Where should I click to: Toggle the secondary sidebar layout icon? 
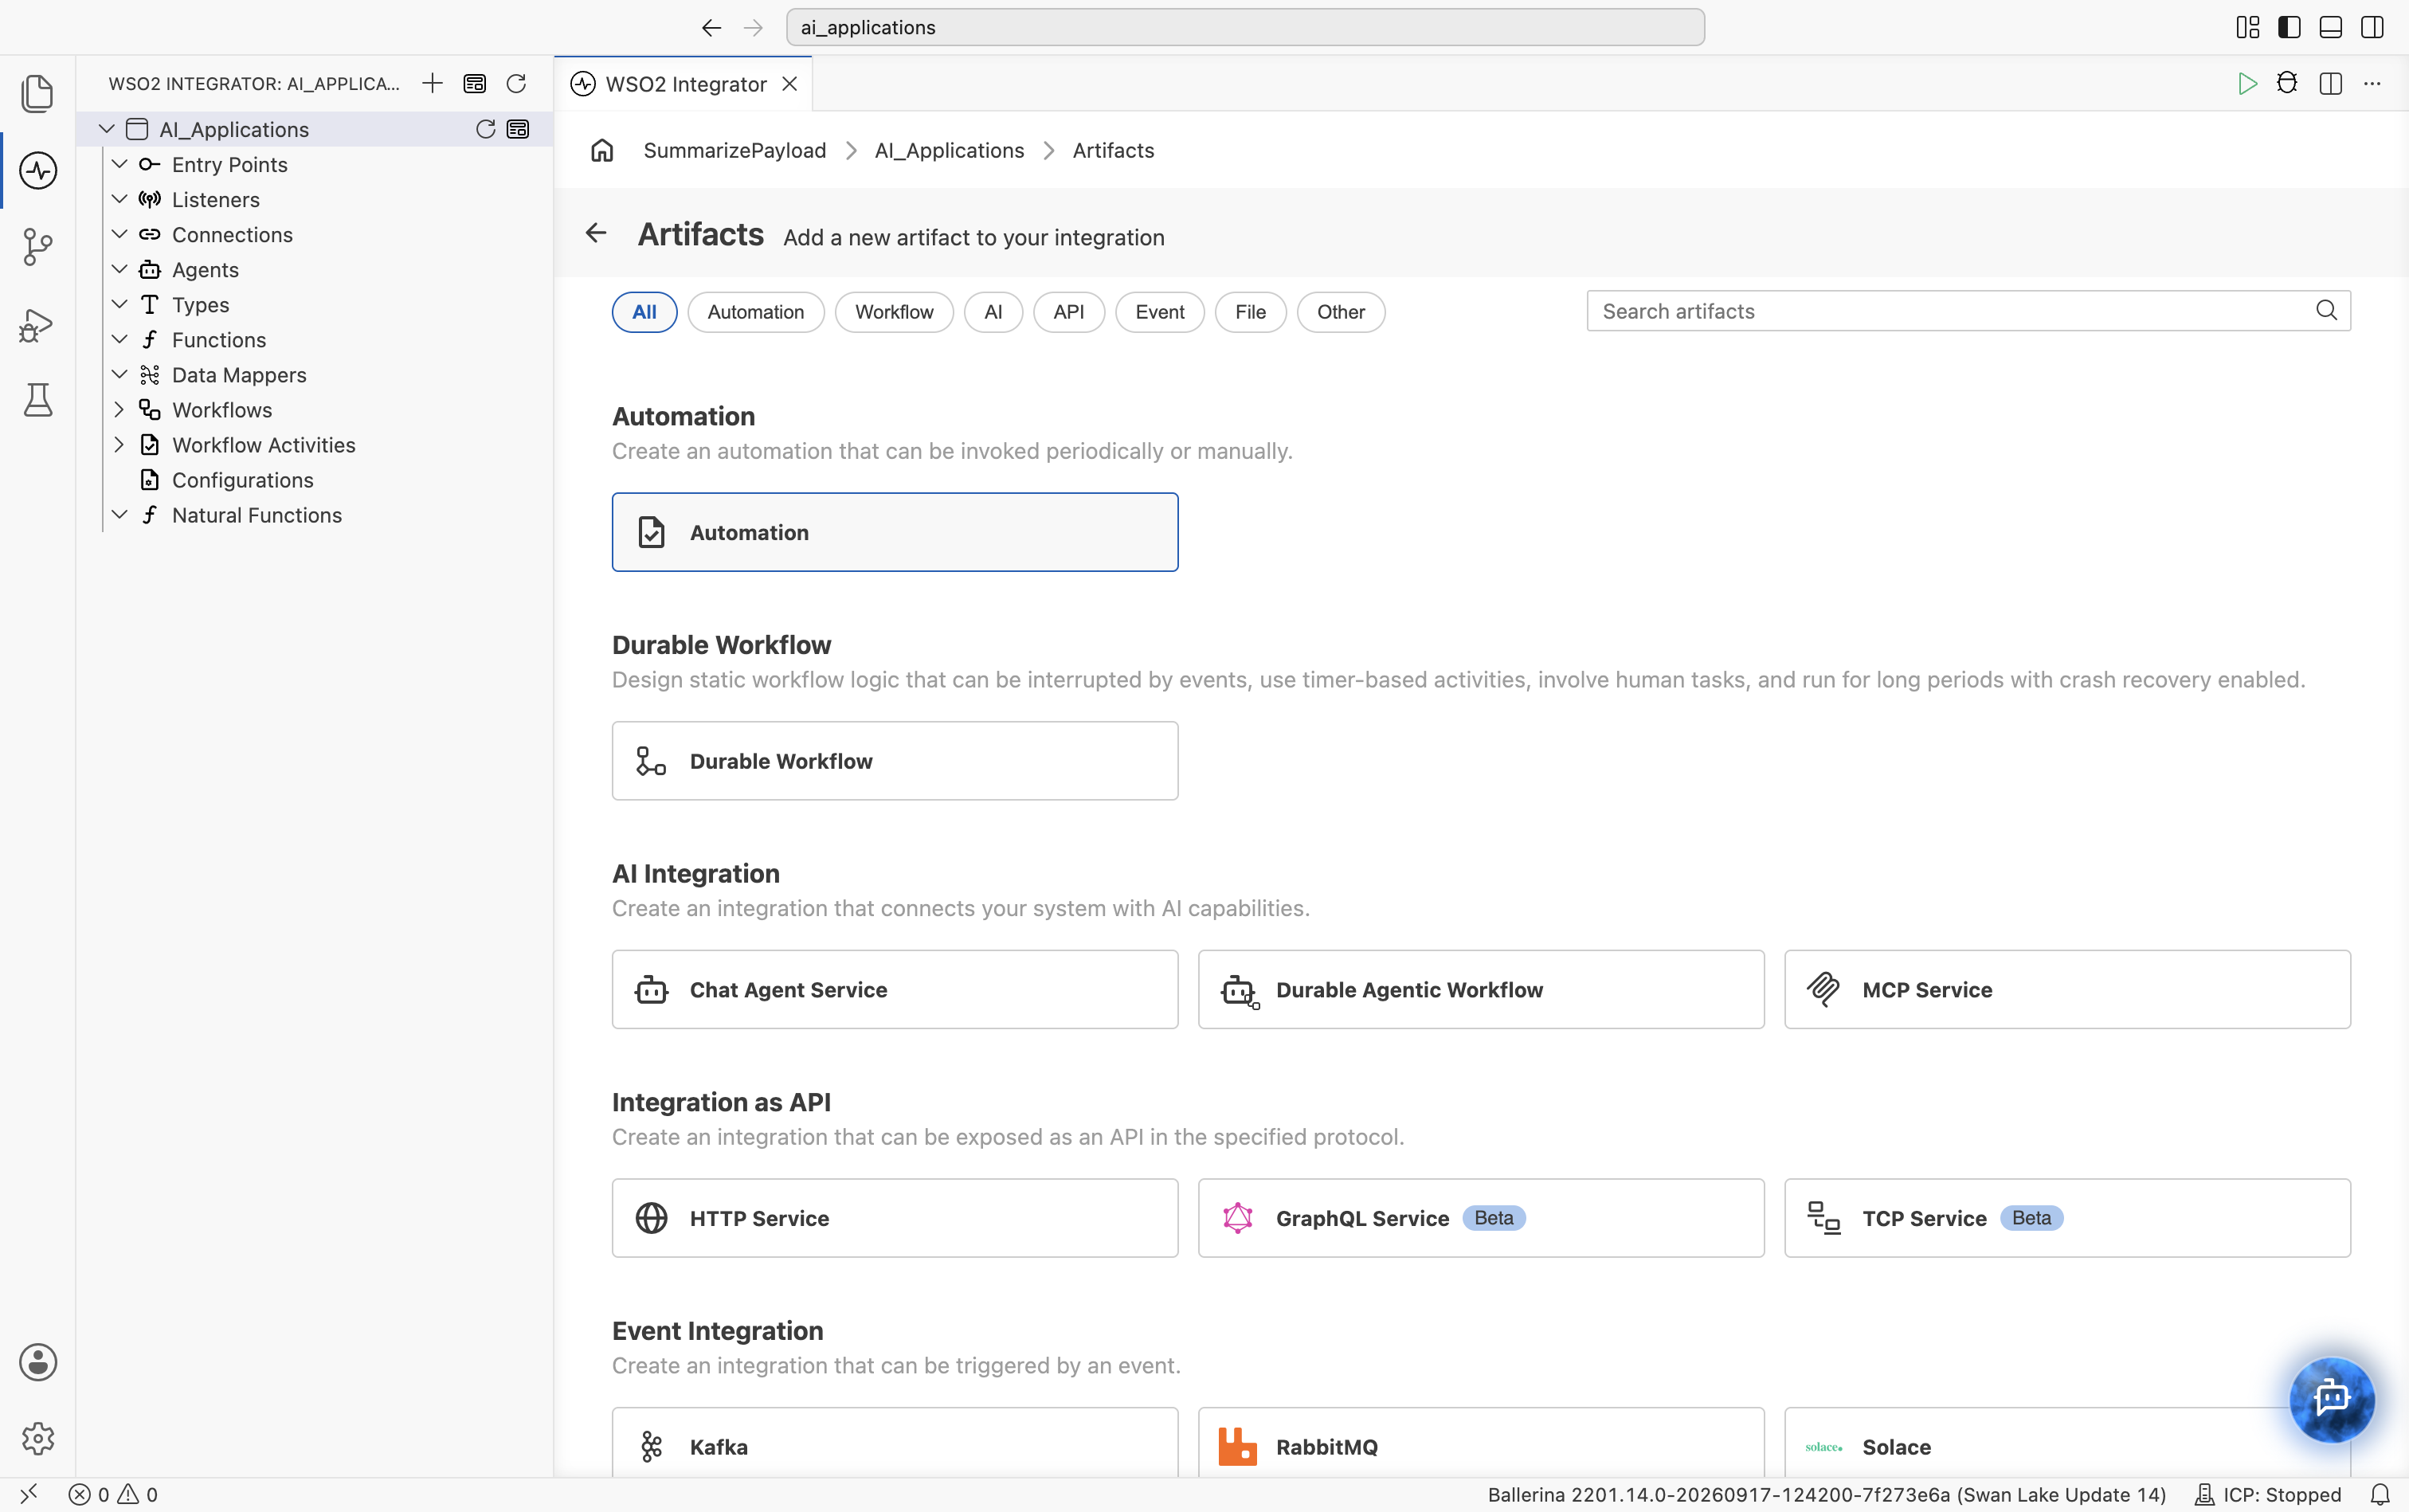coord(2371,27)
